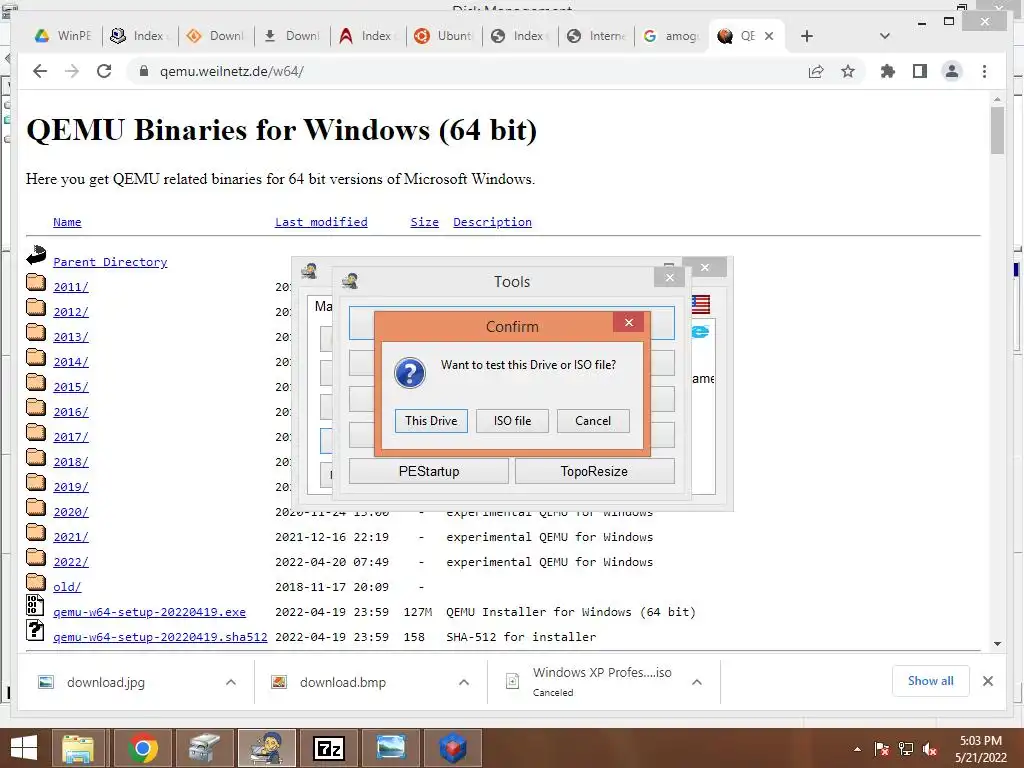This screenshot has width=1024, height=768.
Task: Toggle Chrome side panel icon
Action: (x=920, y=71)
